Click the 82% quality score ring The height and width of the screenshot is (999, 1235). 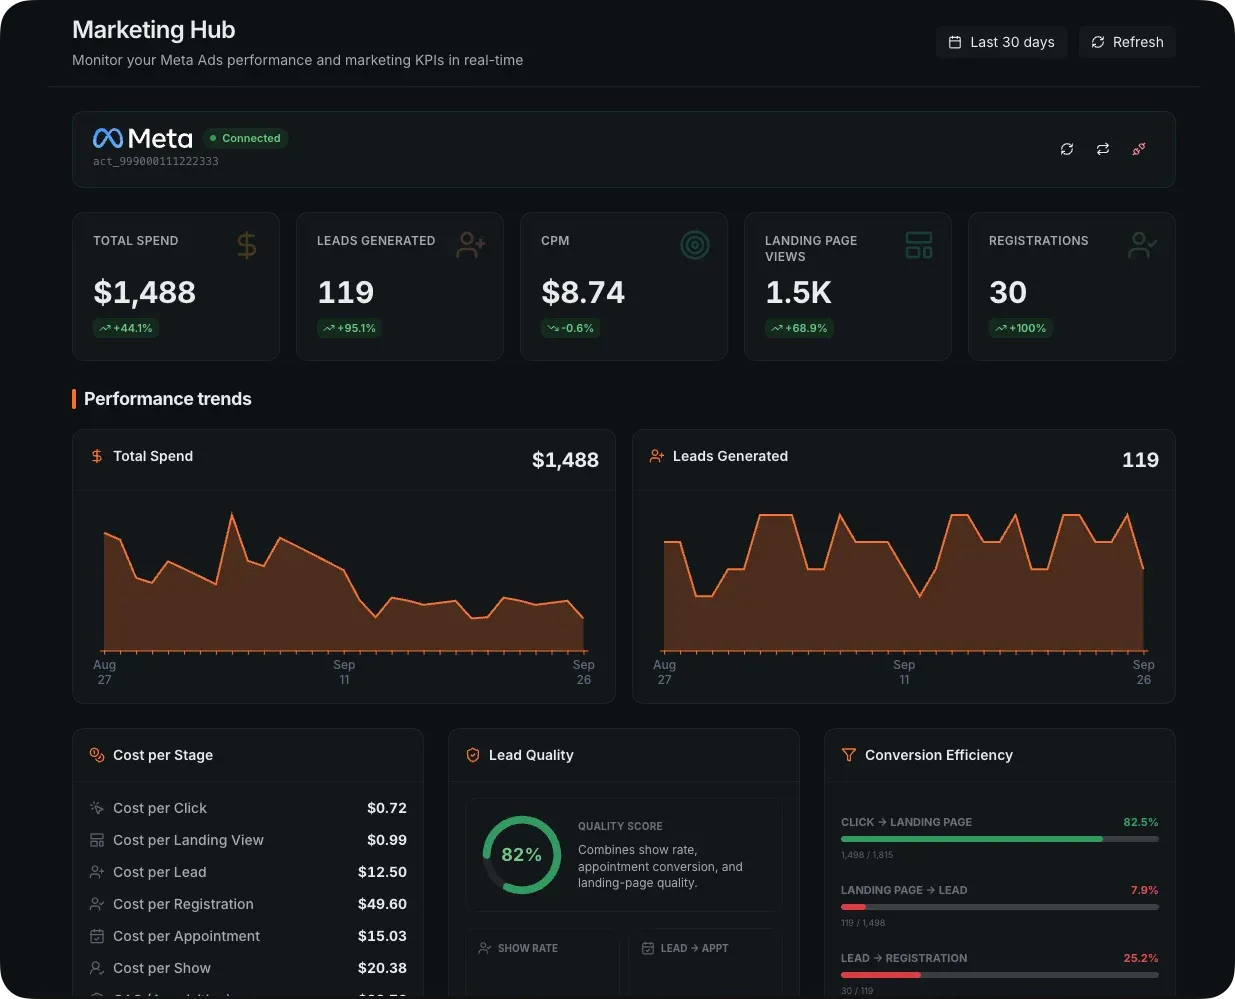tap(522, 855)
